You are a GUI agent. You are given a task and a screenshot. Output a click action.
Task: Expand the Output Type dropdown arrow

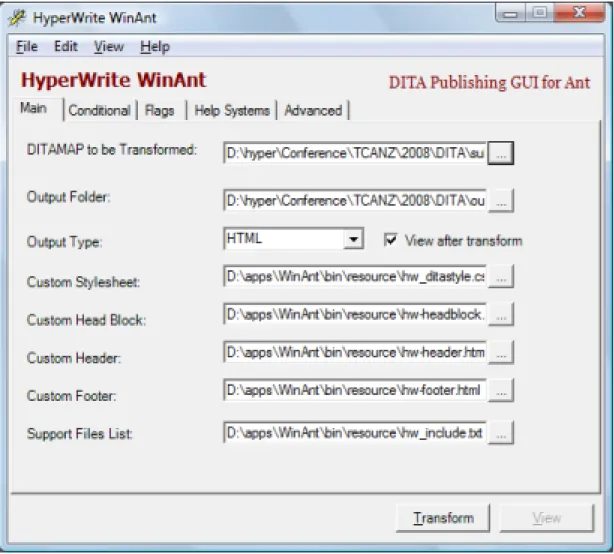(353, 239)
